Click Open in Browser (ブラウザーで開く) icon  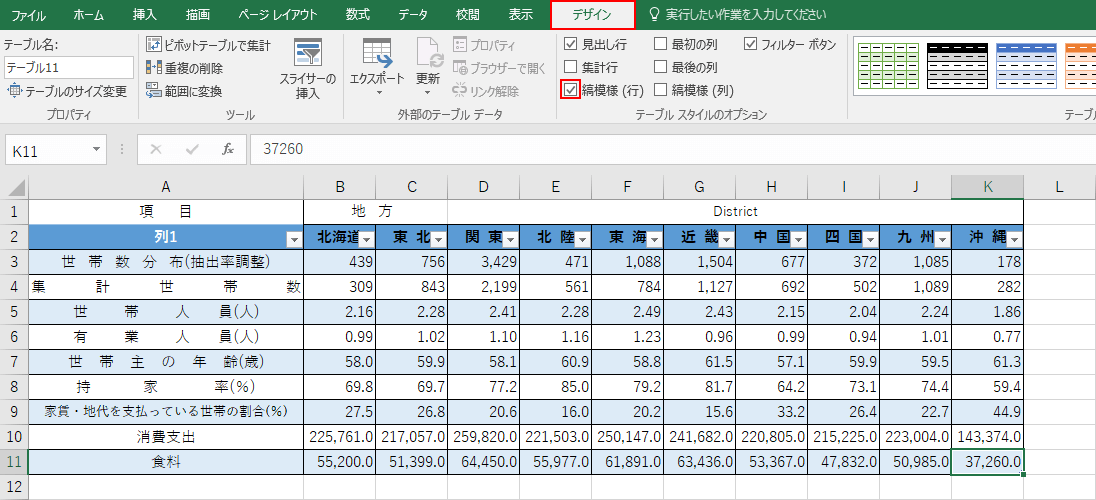coord(459,68)
